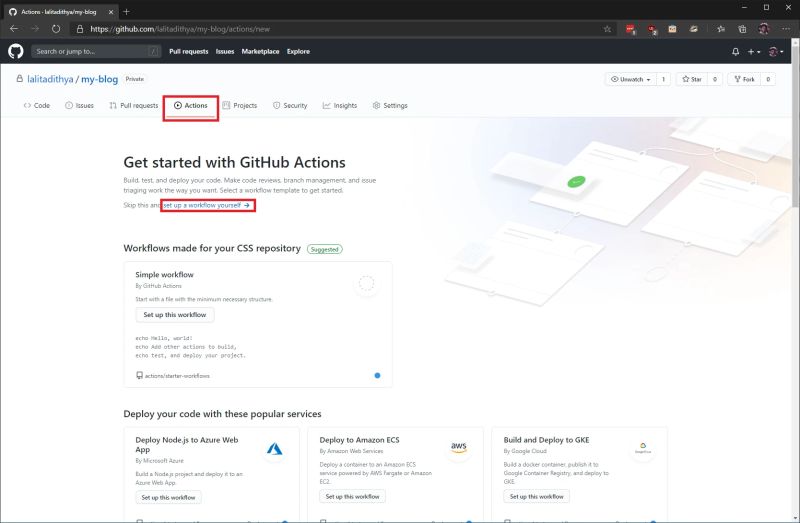Set up Build and Deploy to GKE workflow

point(537,496)
